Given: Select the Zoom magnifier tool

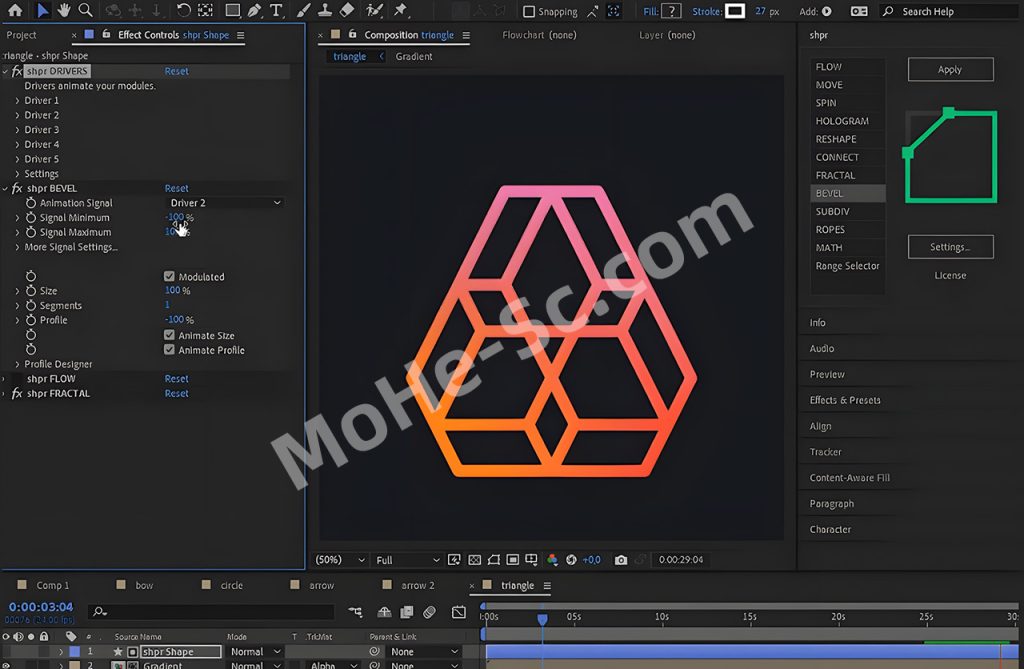Looking at the screenshot, I should point(86,11).
